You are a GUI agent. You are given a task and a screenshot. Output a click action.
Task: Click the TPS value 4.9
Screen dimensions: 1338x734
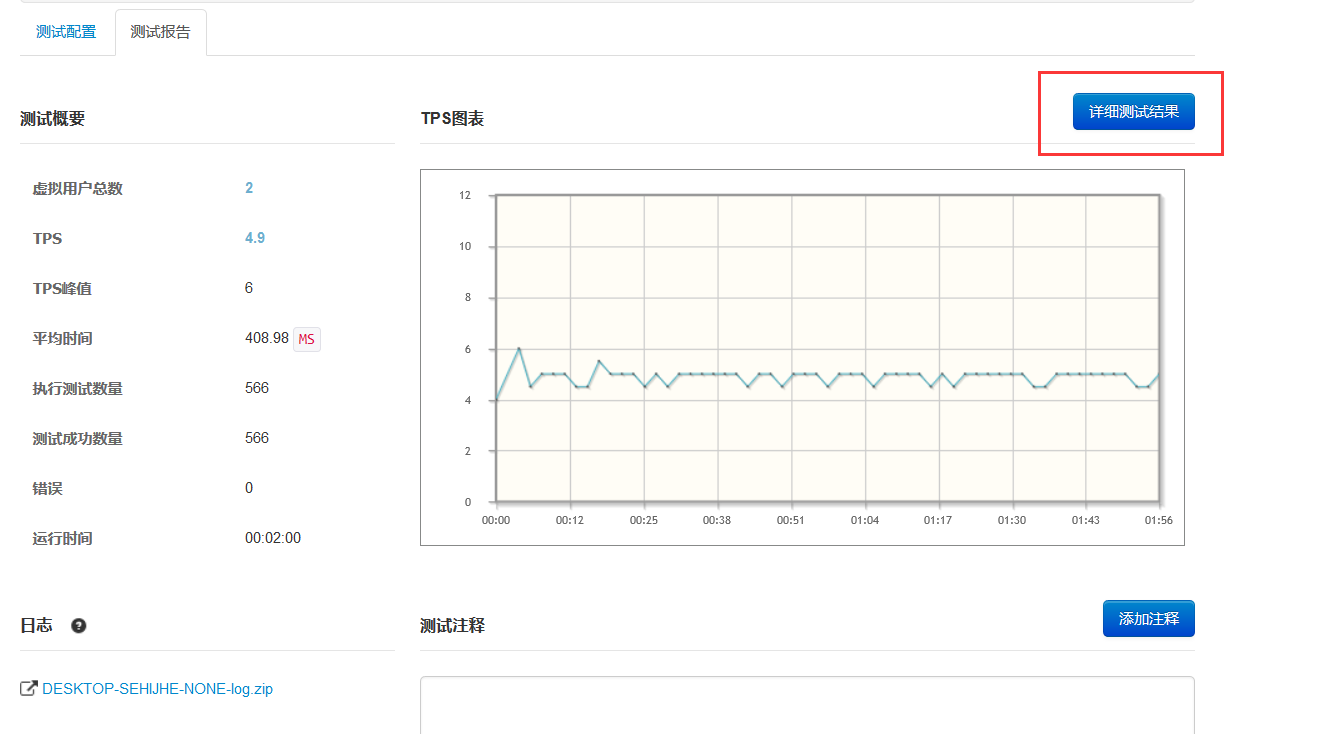click(255, 238)
